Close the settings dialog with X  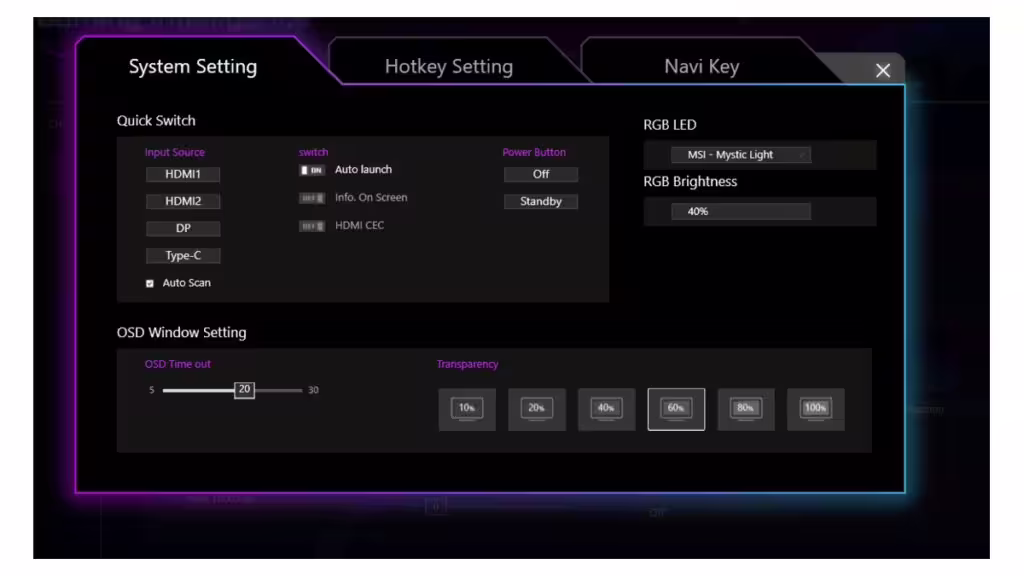click(x=883, y=71)
